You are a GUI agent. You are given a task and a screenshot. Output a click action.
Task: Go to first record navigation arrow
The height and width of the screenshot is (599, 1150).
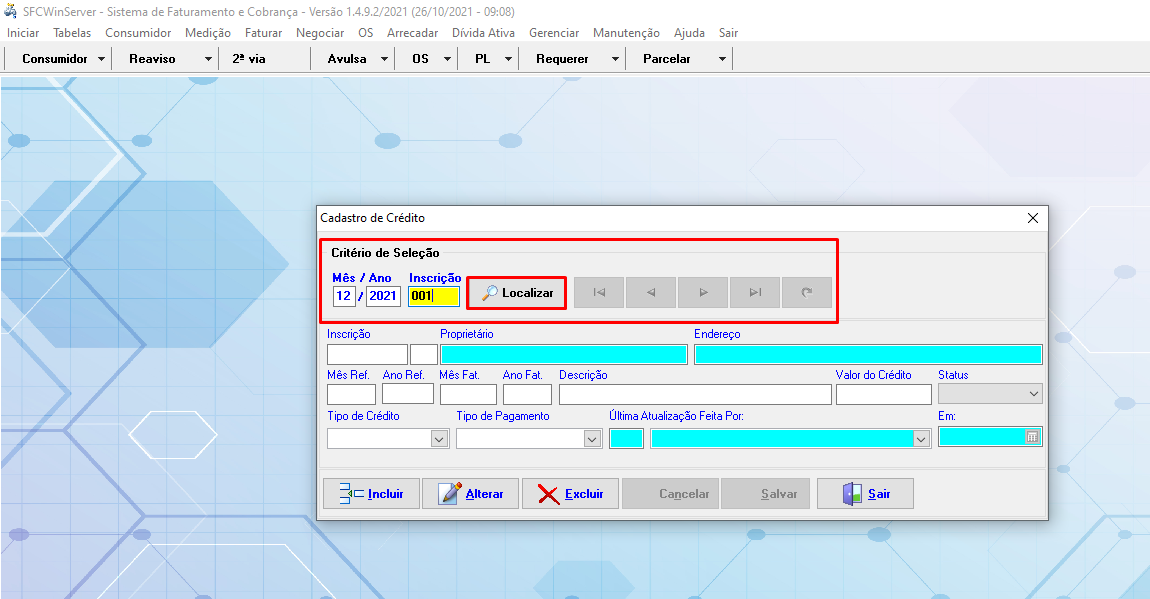[599, 293]
